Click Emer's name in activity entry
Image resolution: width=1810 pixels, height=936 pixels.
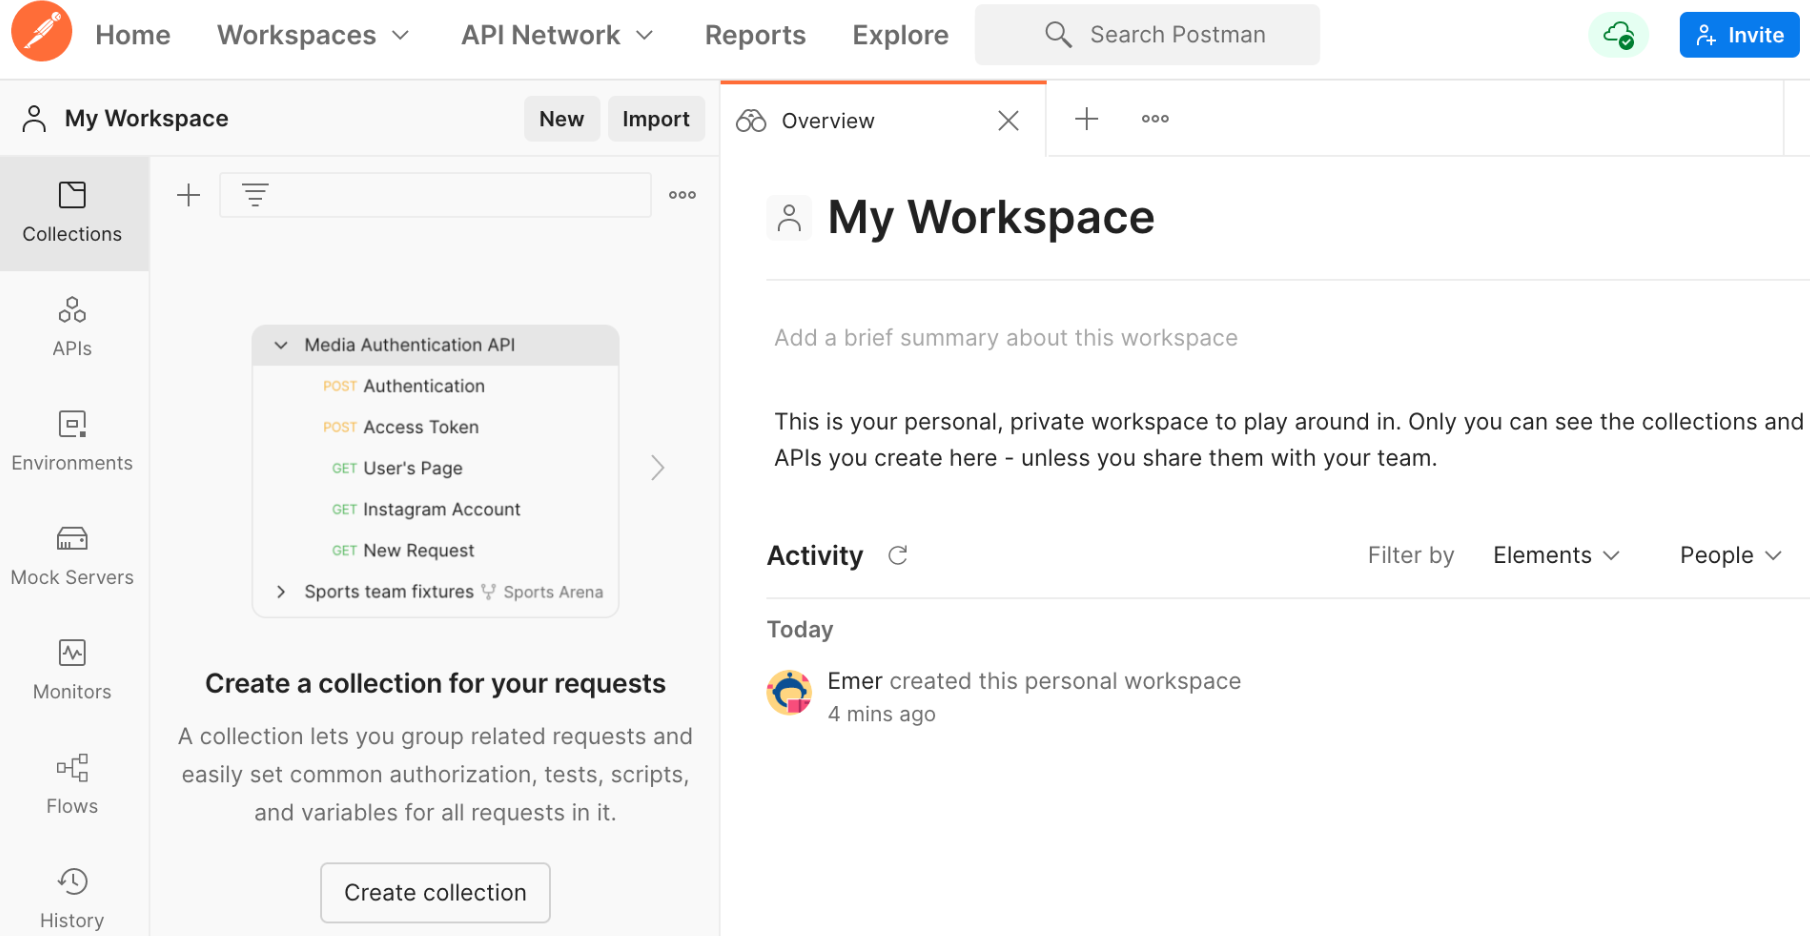pos(854,681)
